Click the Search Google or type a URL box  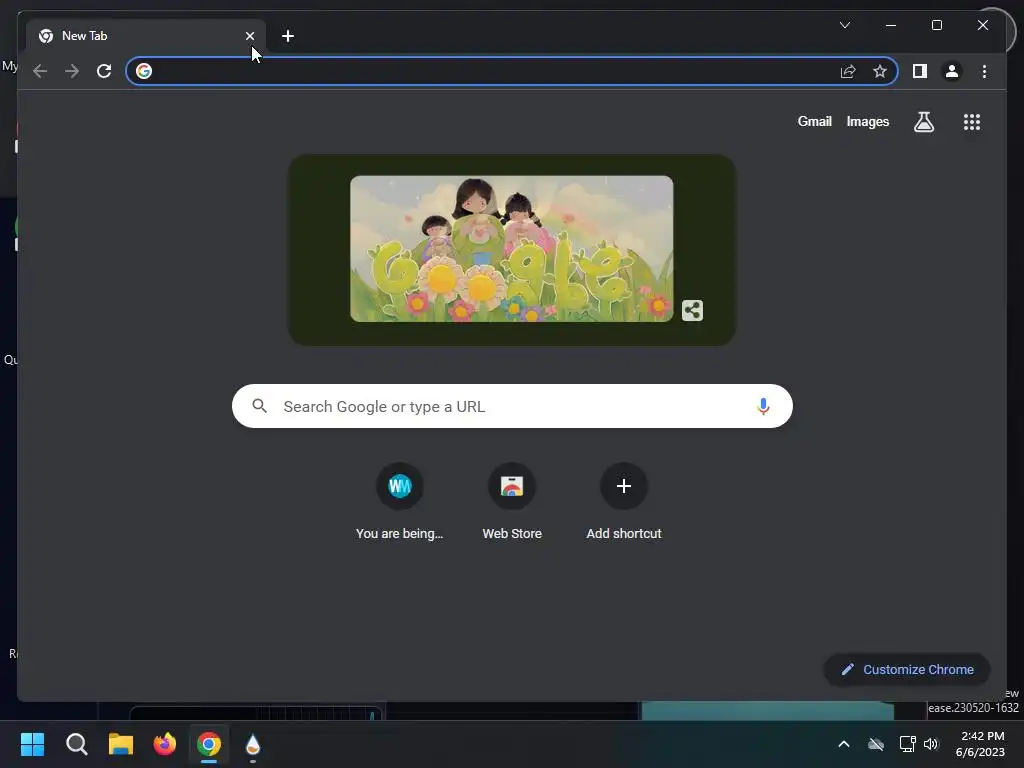coord(512,406)
